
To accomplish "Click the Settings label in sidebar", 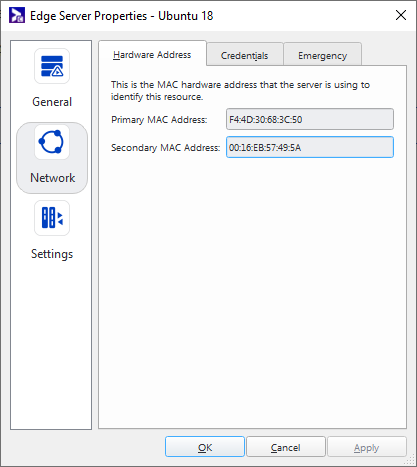I will click(52, 254).
